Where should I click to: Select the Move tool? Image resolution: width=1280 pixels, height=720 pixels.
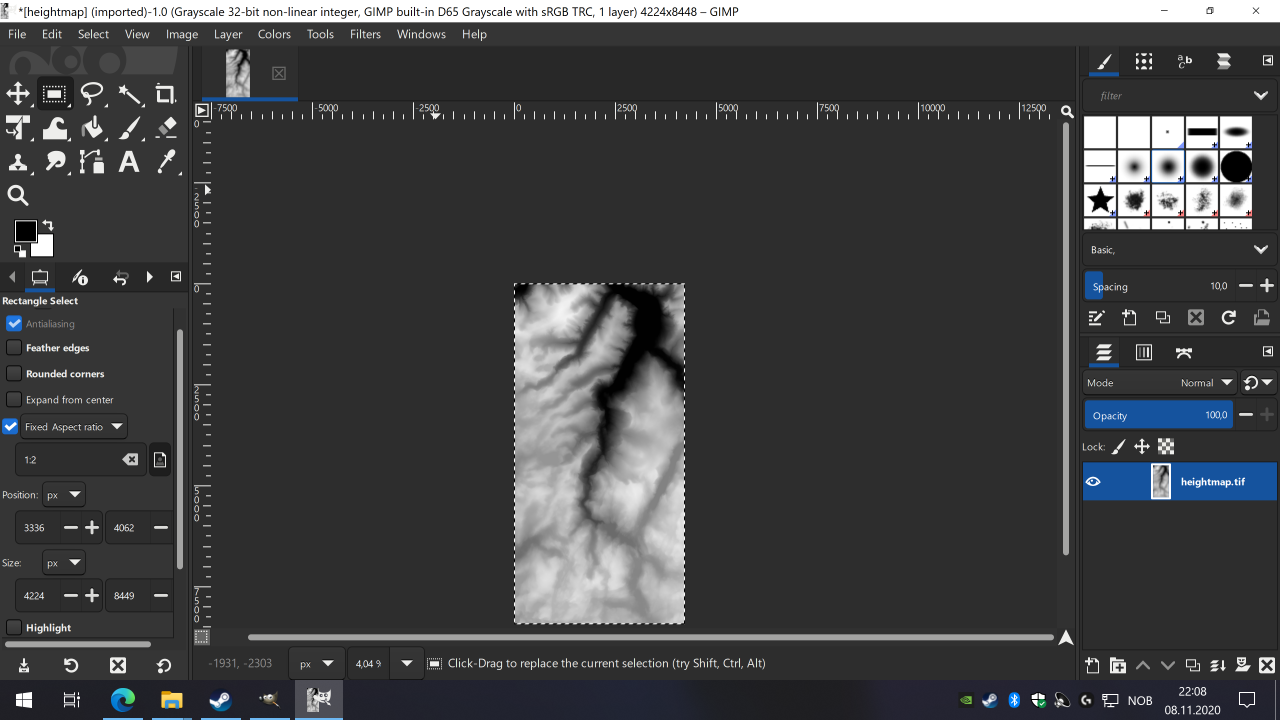(x=18, y=94)
